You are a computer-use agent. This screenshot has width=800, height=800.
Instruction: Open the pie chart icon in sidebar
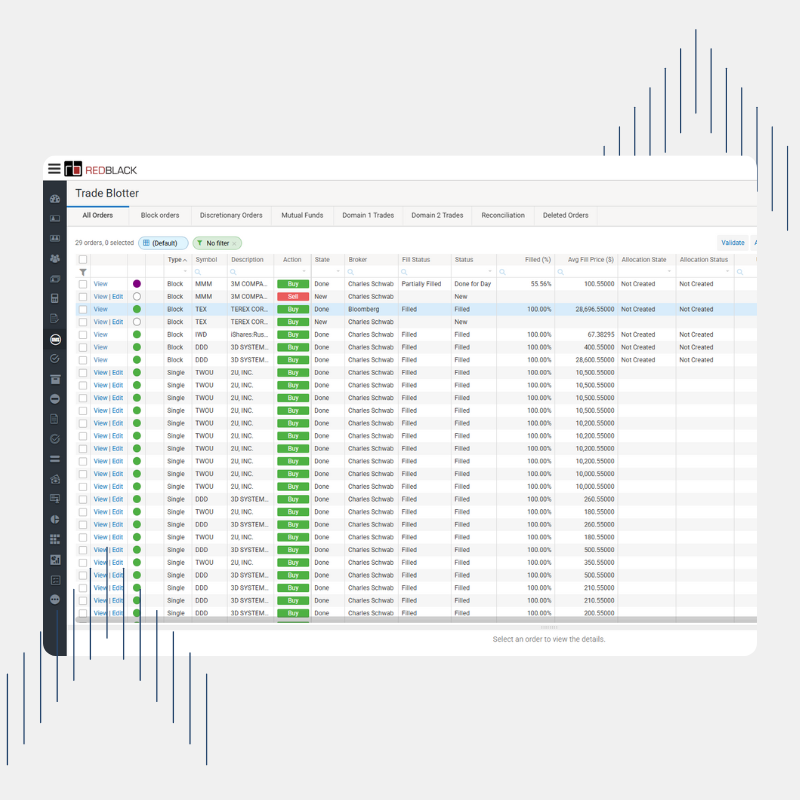pyautogui.click(x=55, y=519)
